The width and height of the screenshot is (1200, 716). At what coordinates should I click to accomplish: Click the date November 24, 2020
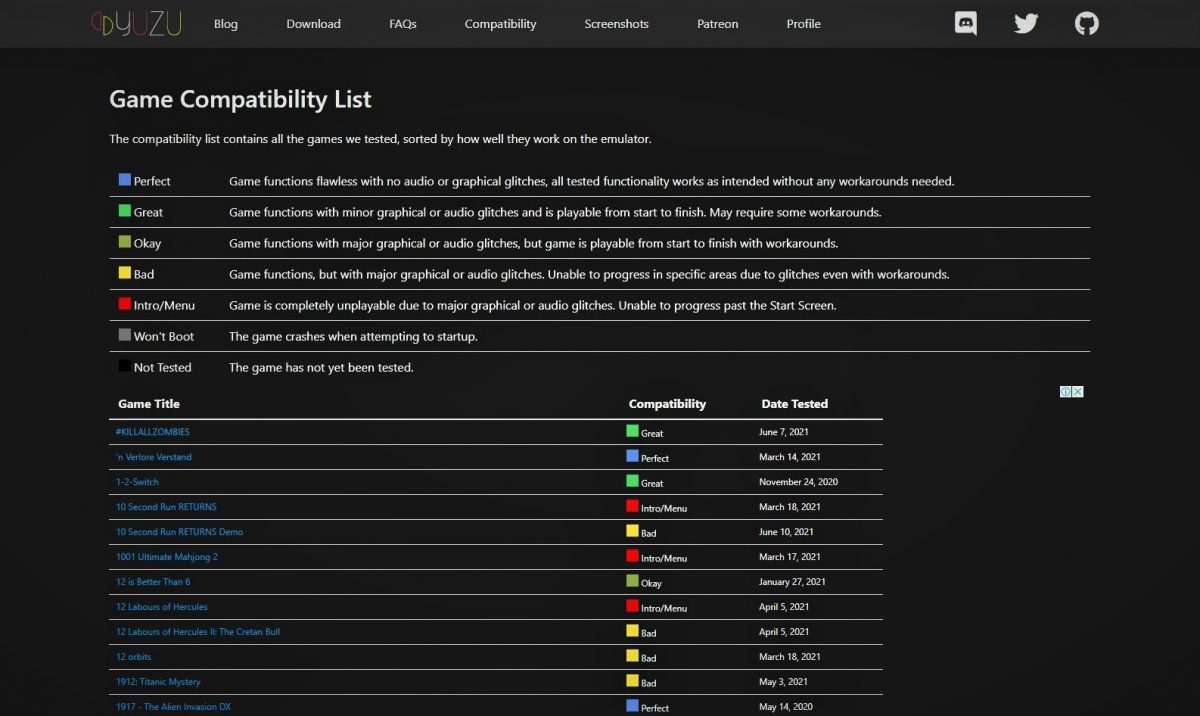[799, 482]
